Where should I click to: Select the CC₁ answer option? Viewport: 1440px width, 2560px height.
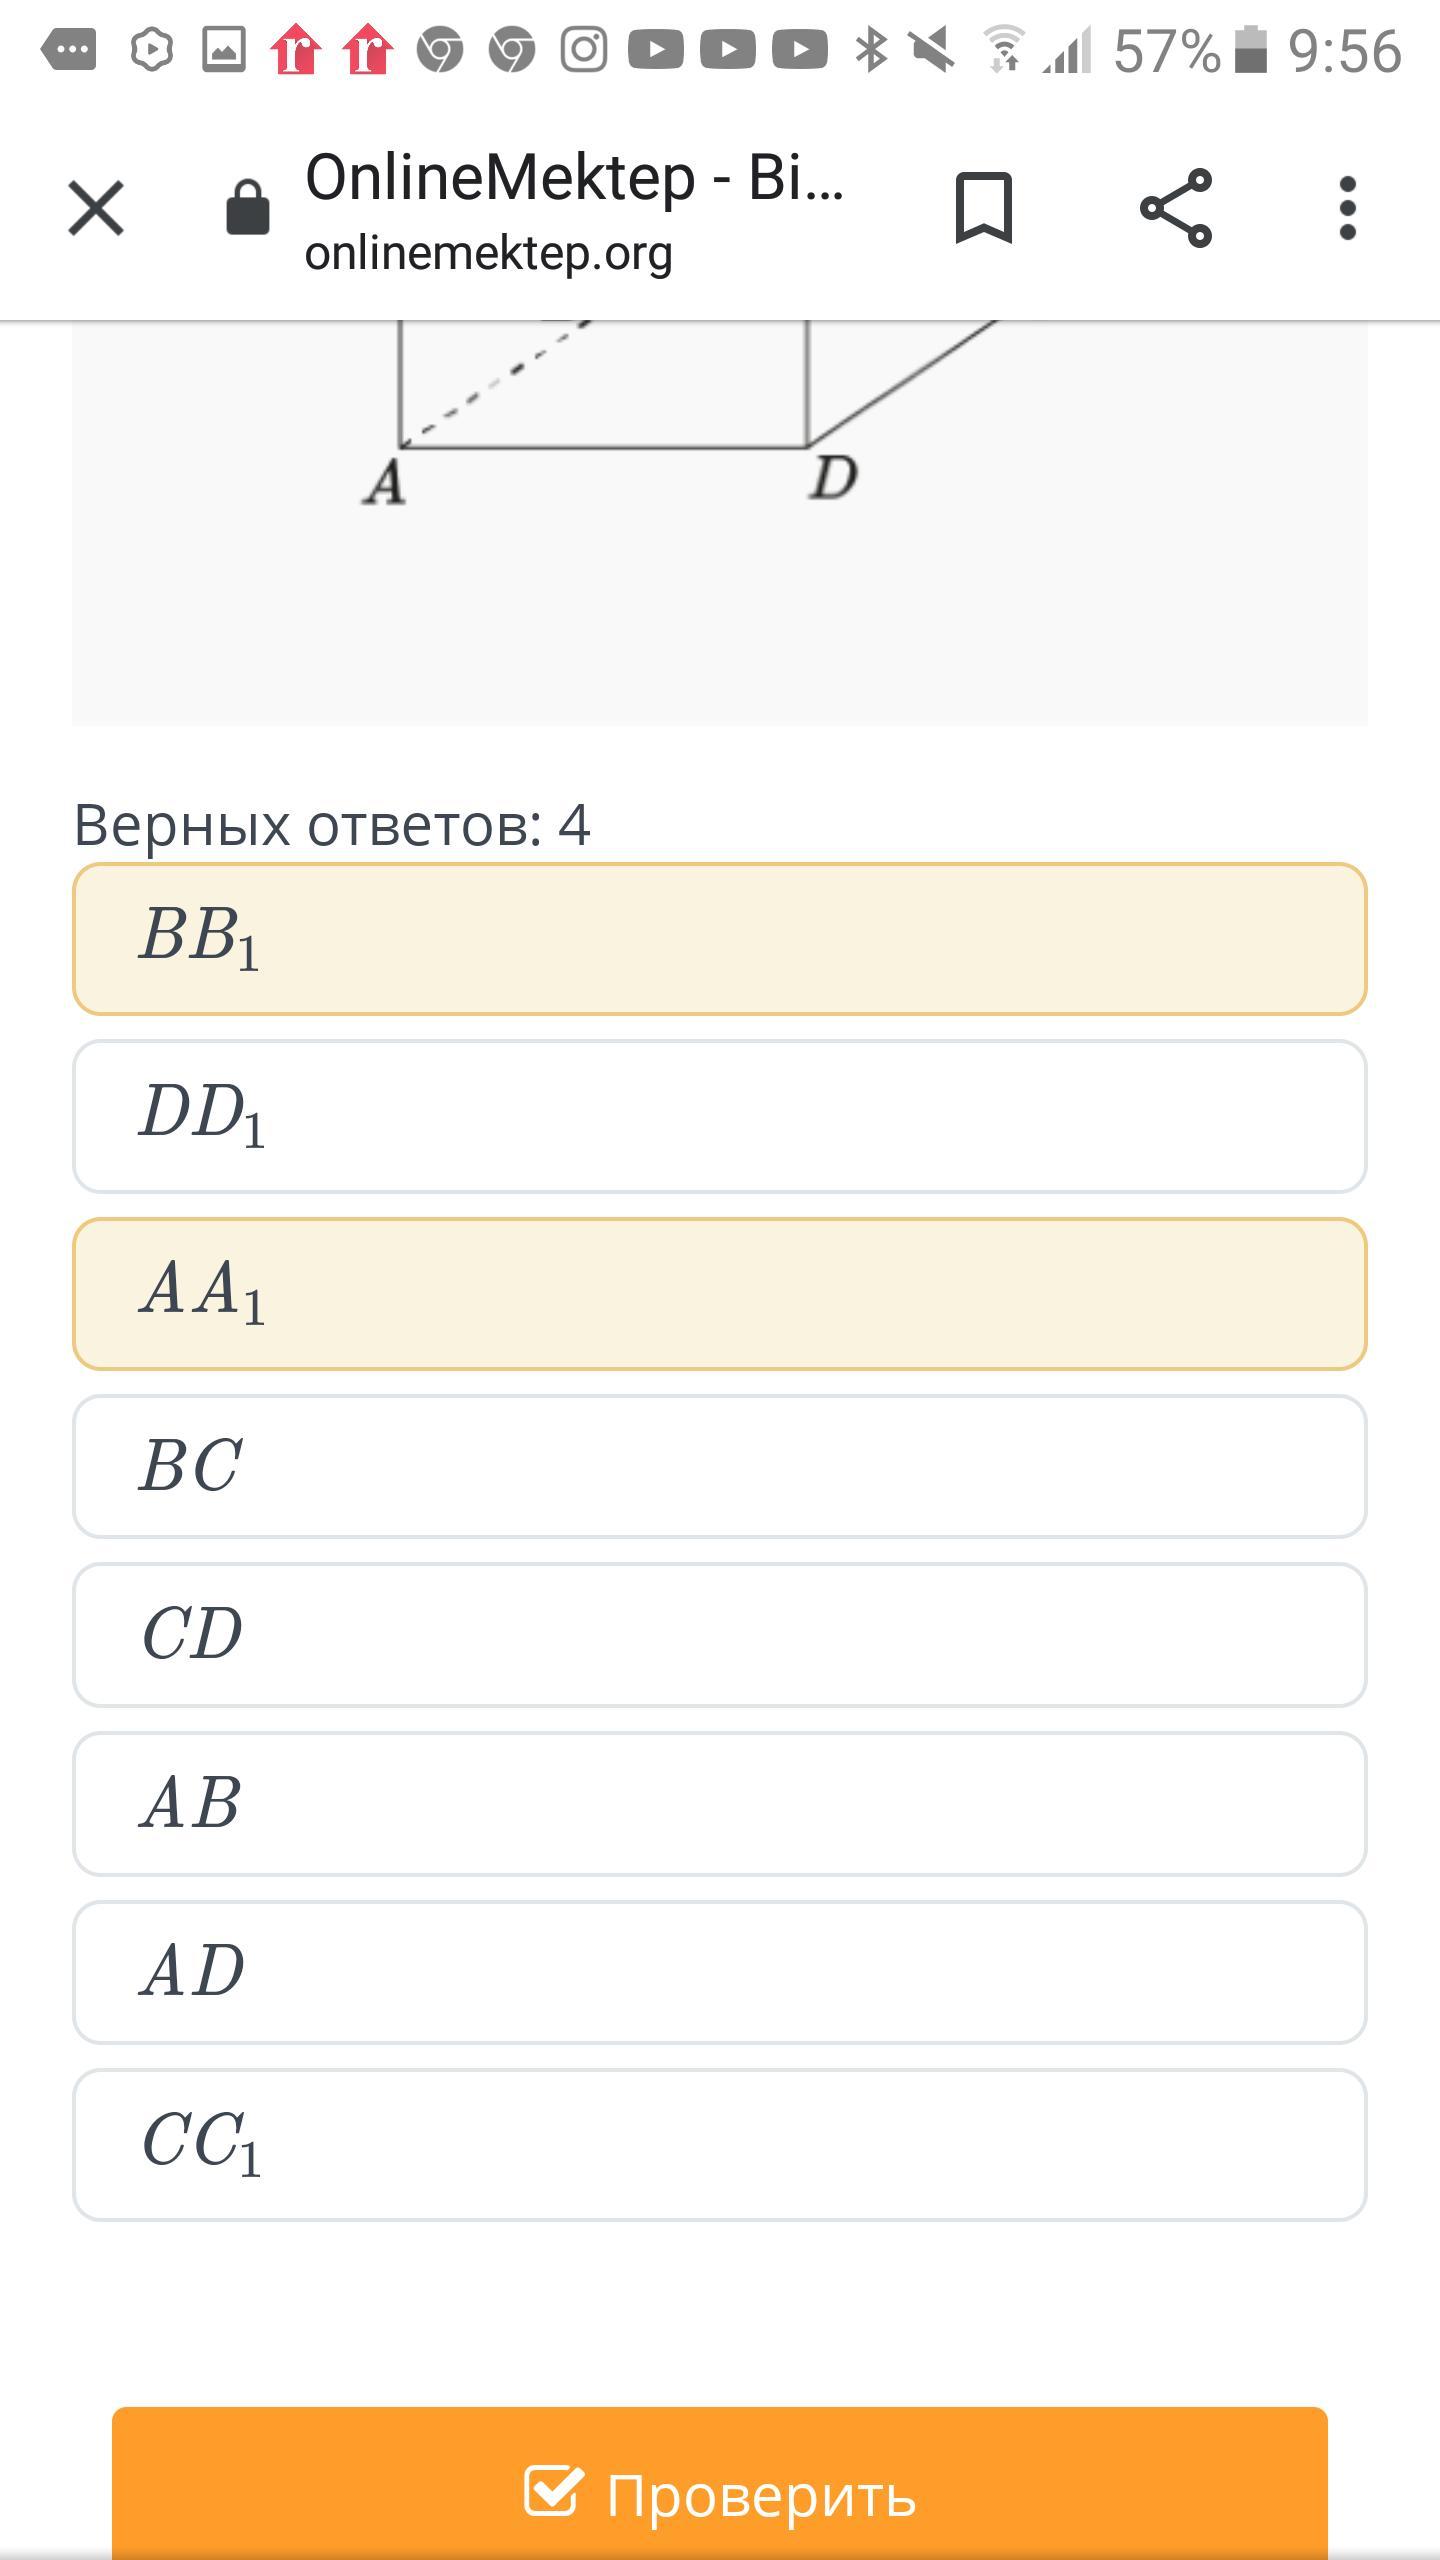[x=720, y=2145]
